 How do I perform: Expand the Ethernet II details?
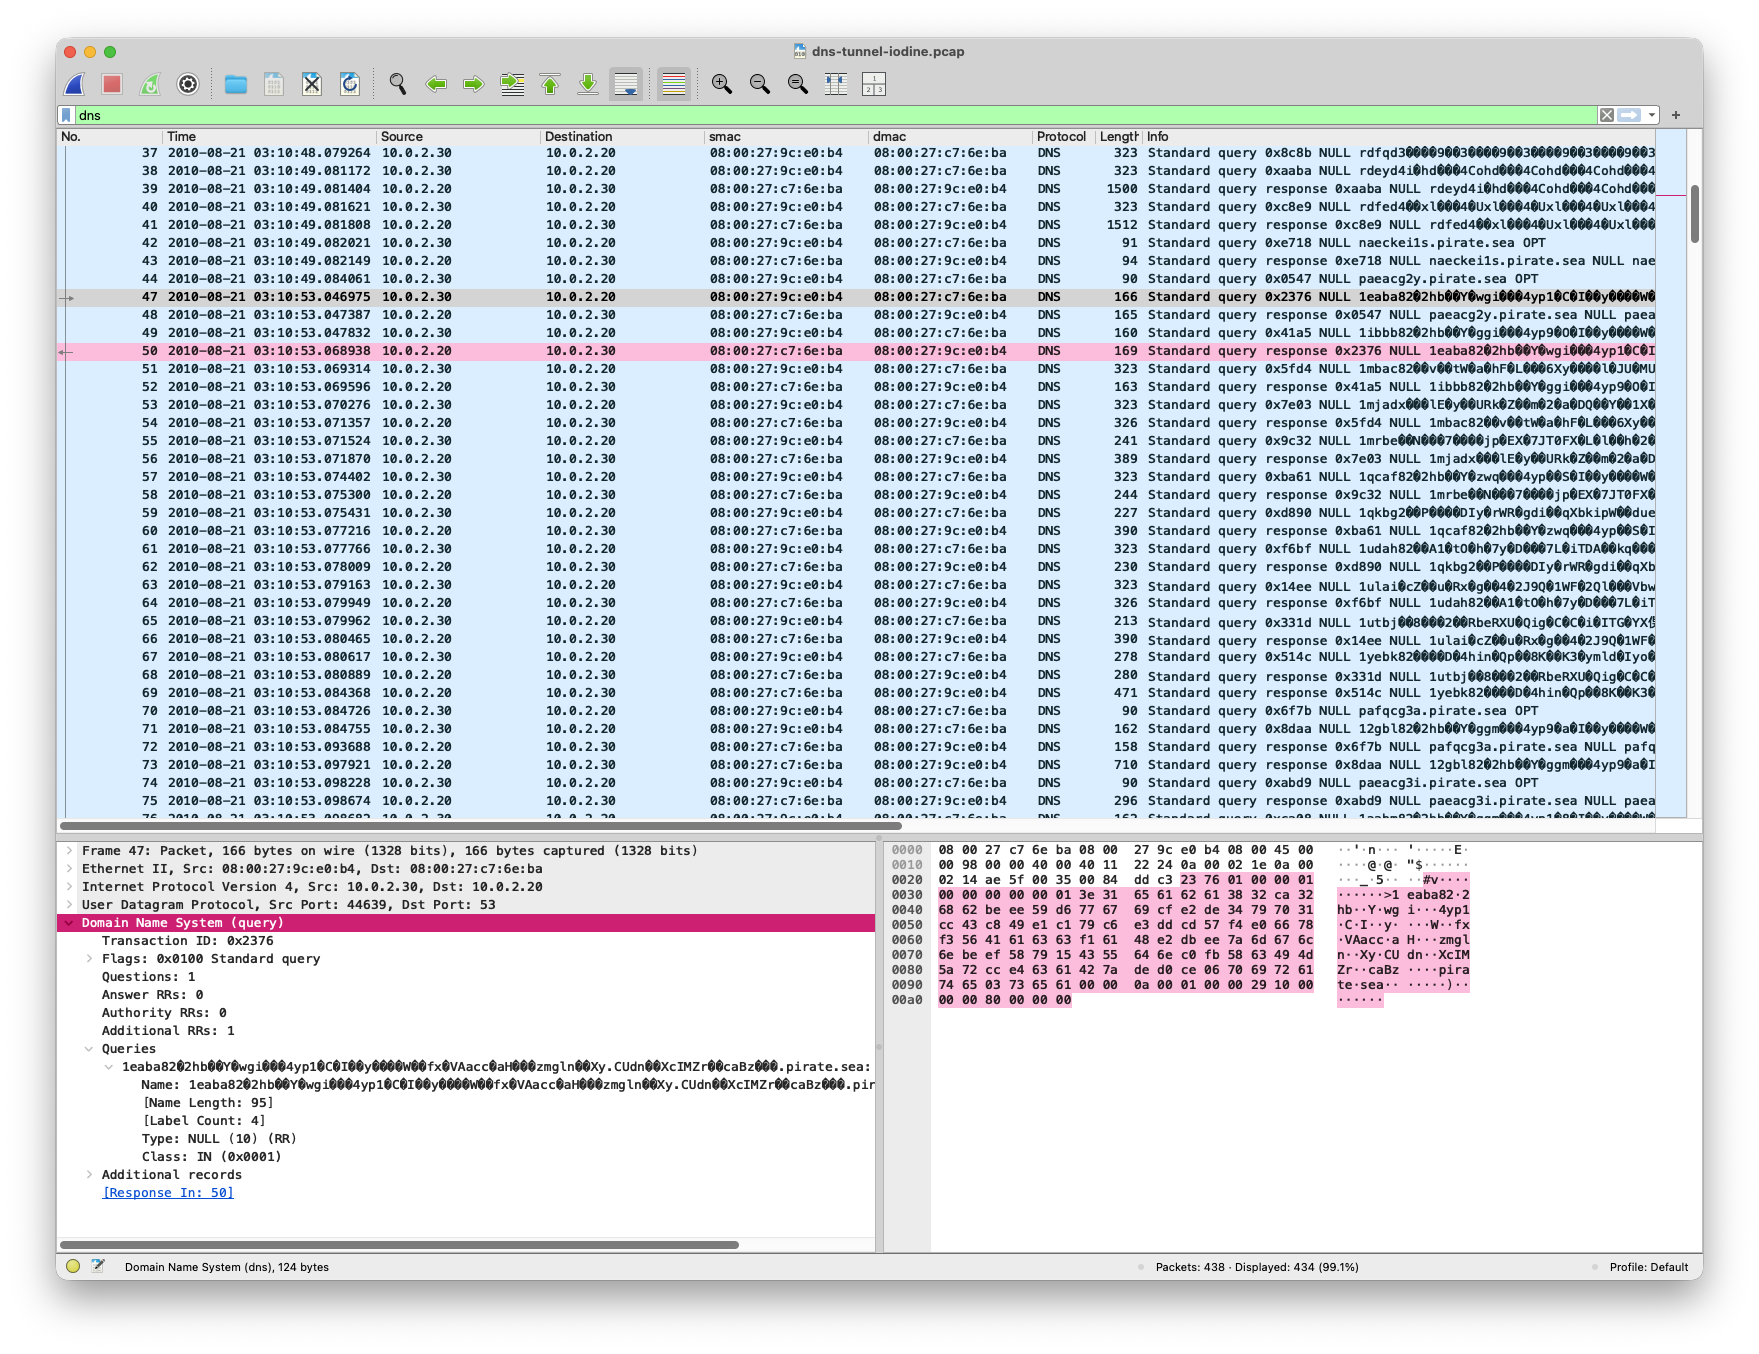point(69,869)
